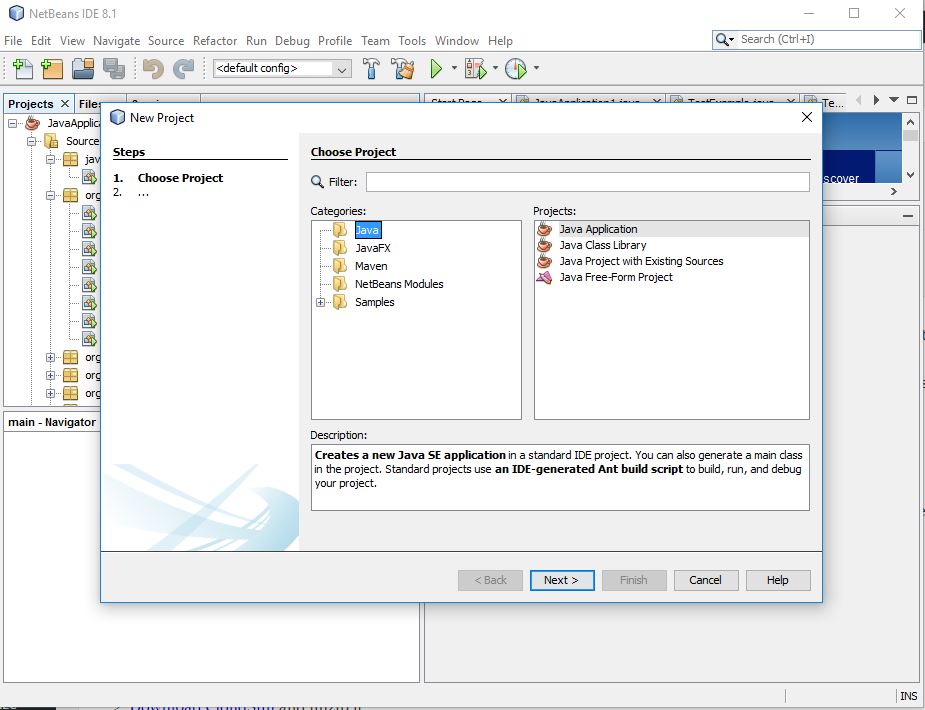Click the Source Packages folder icon
The width and height of the screenshot is (925, 710).
pyautogui.click(x=52, y=141)
